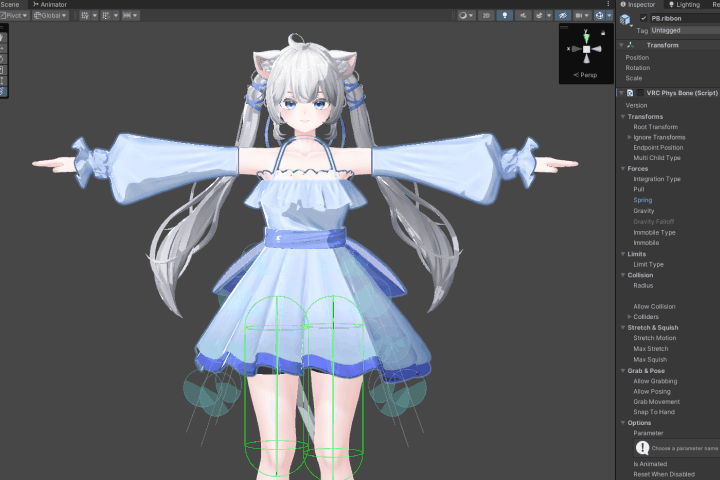Toggle 2D view mode
This screenshot has width=720, height=480.
(486, 16)
